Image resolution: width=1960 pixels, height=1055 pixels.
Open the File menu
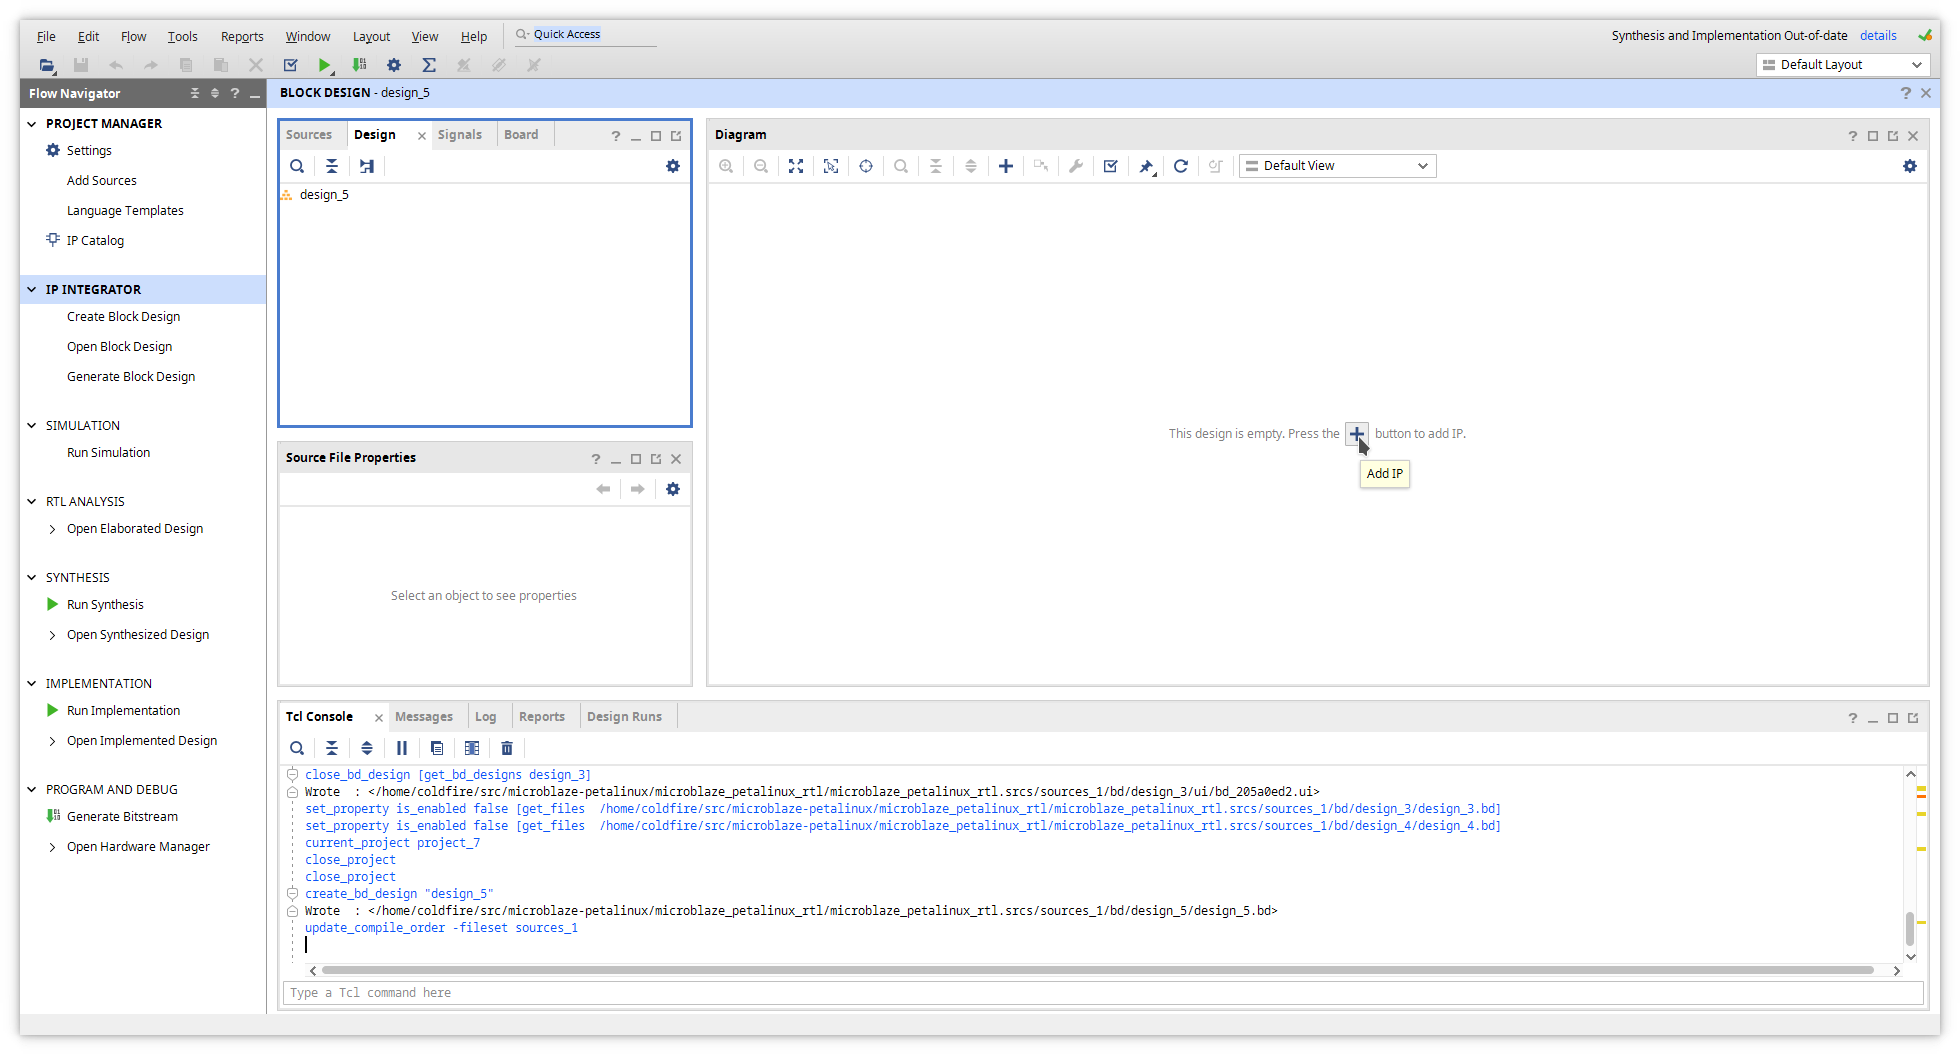point(46,37)
